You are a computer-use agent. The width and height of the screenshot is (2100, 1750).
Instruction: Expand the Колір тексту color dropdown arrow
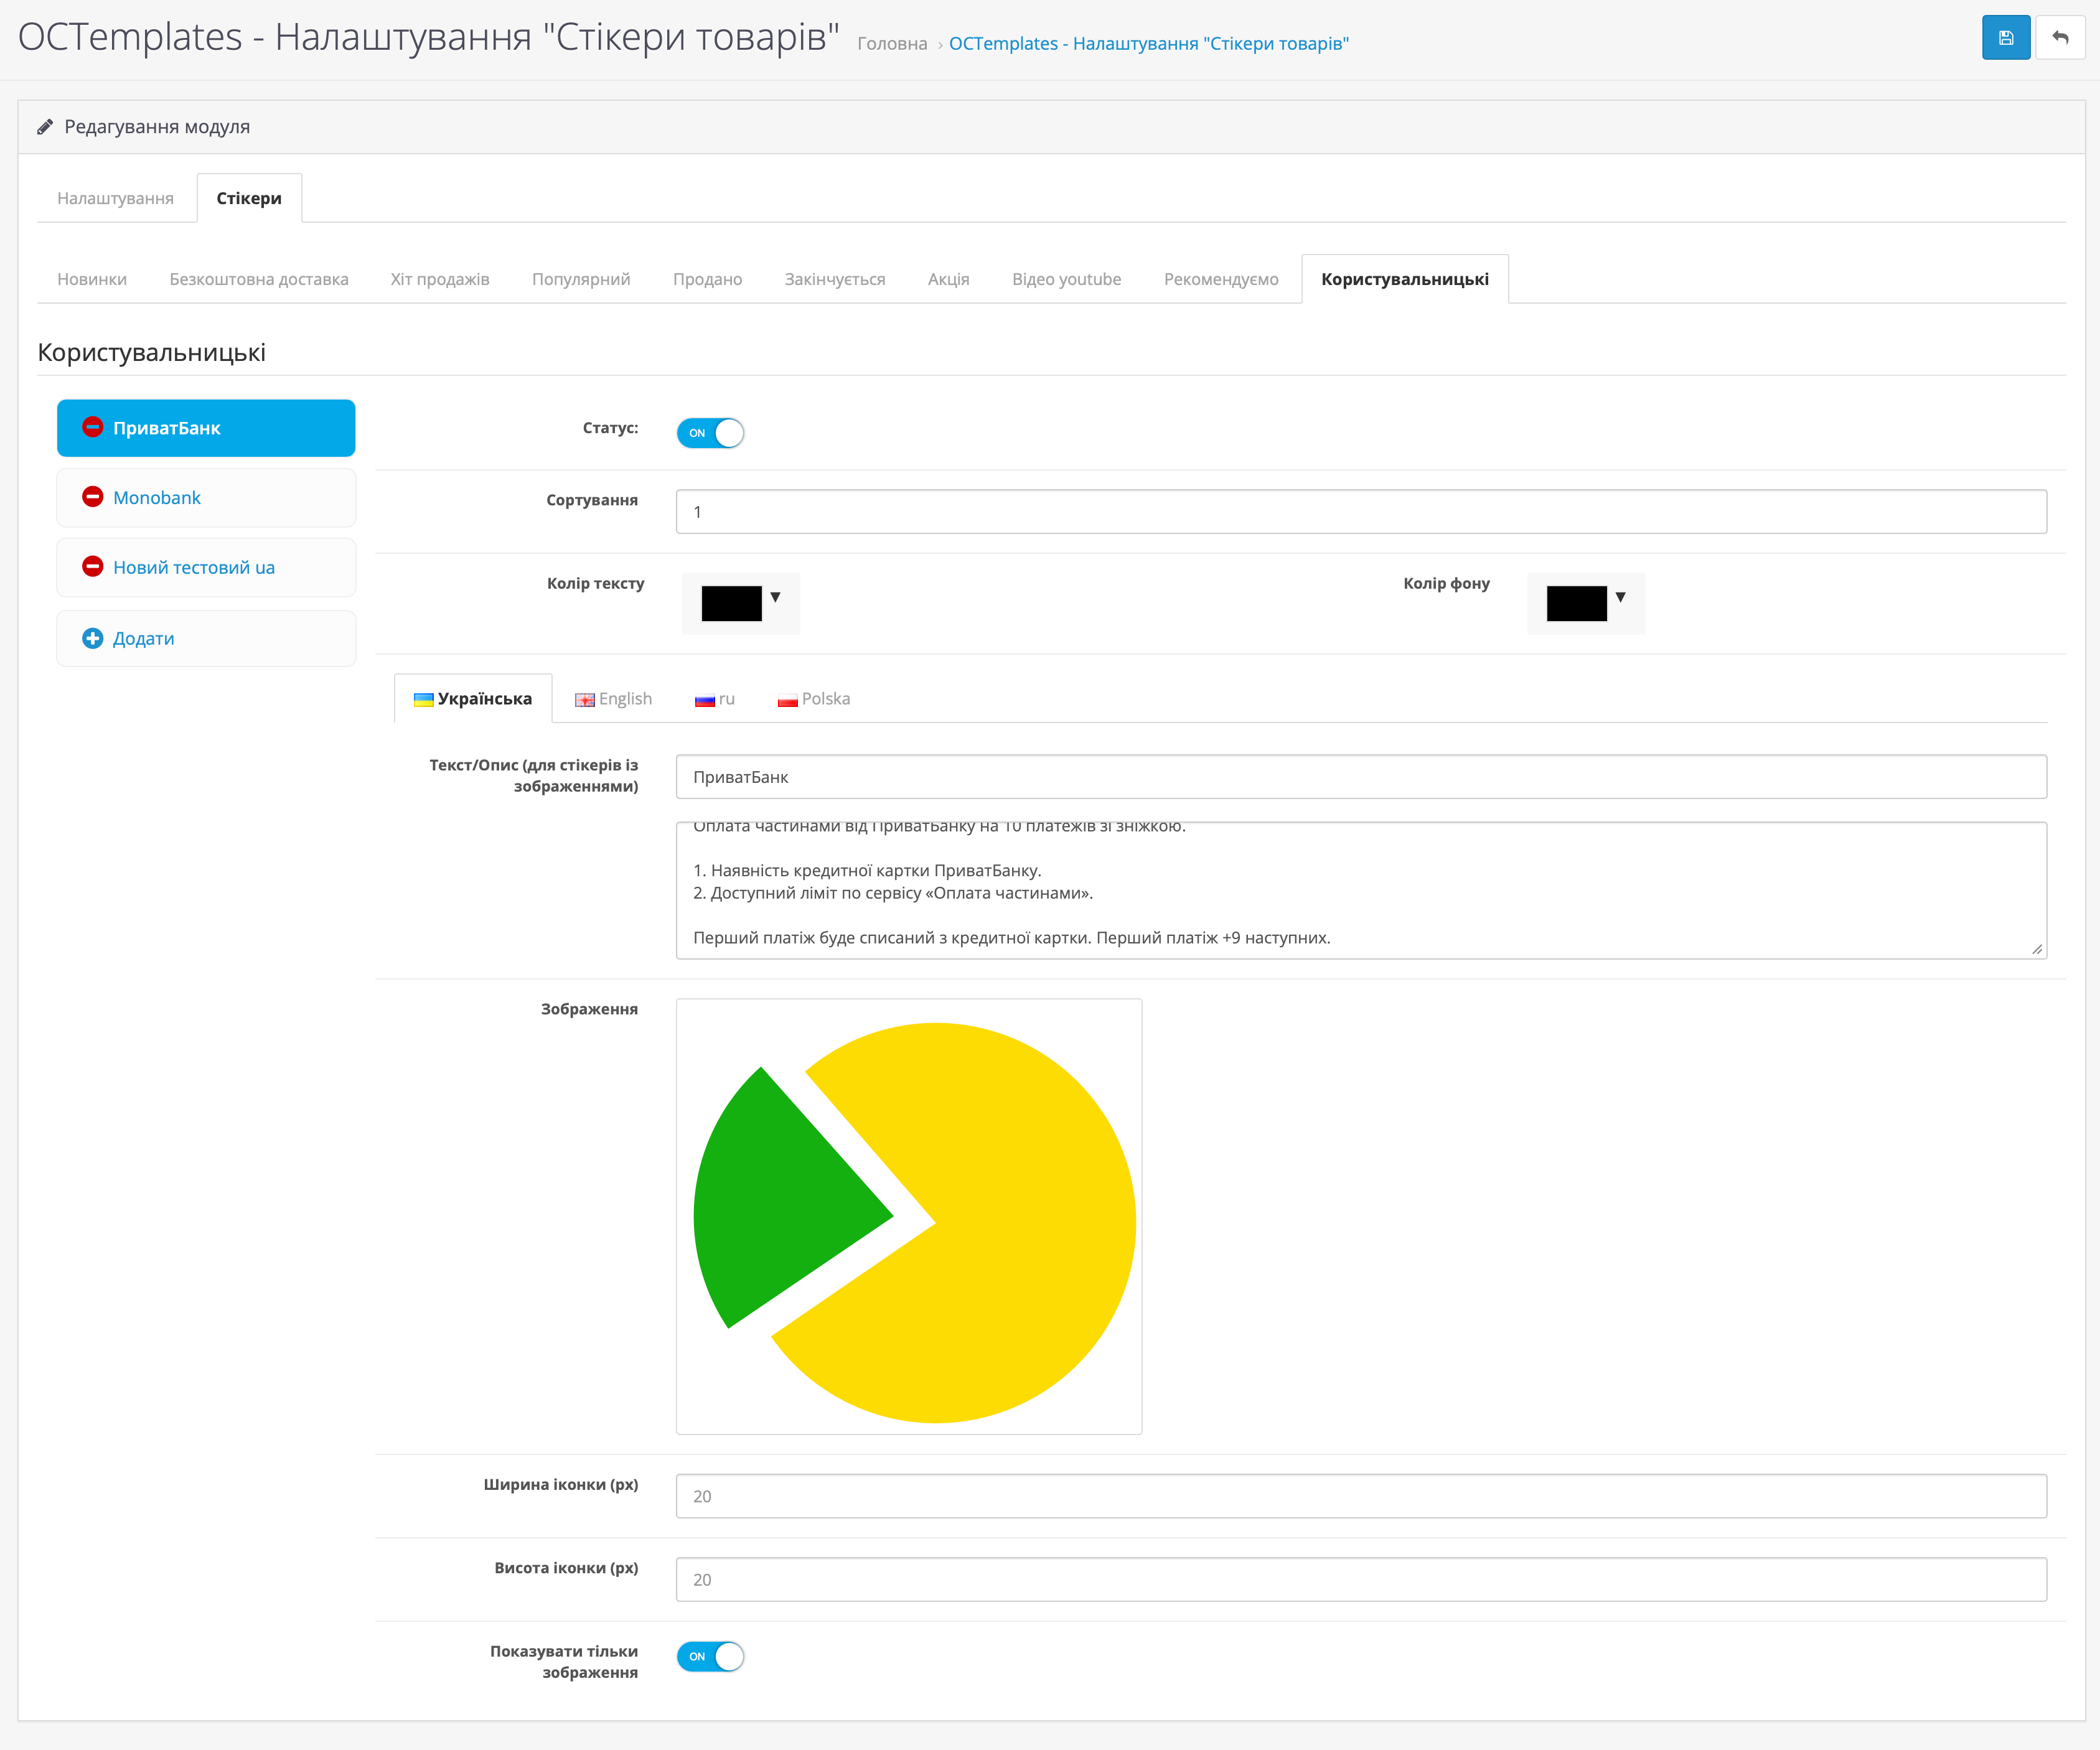pyautogui.click(x=775, y=597)
